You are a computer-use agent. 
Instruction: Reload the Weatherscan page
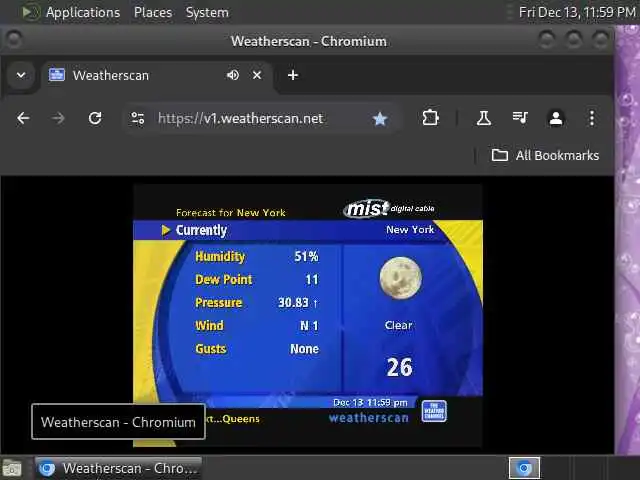(x=95, y=118)
